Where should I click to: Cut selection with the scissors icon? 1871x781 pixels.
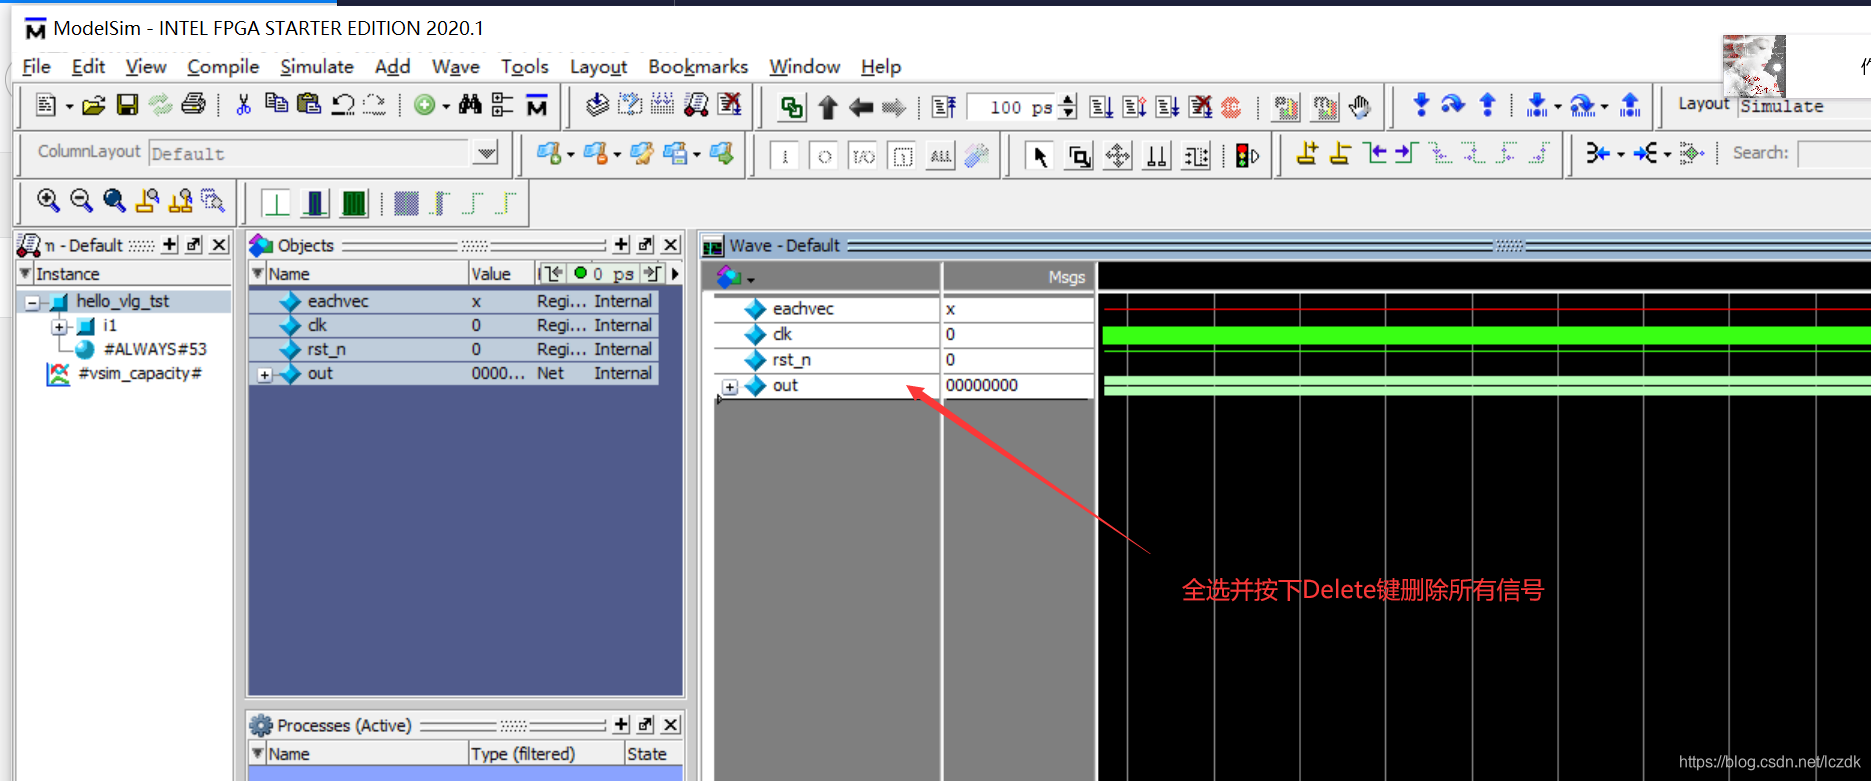(x=243, y=105)
